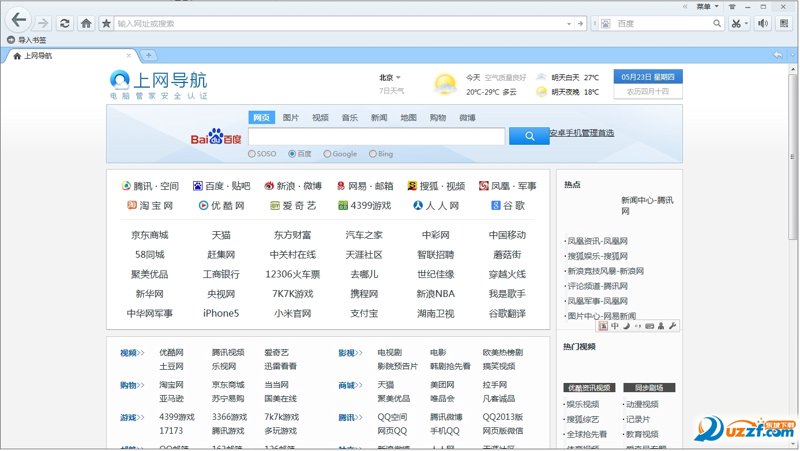Open the browser home page icon
800x451 pixels.
(86, 23)
